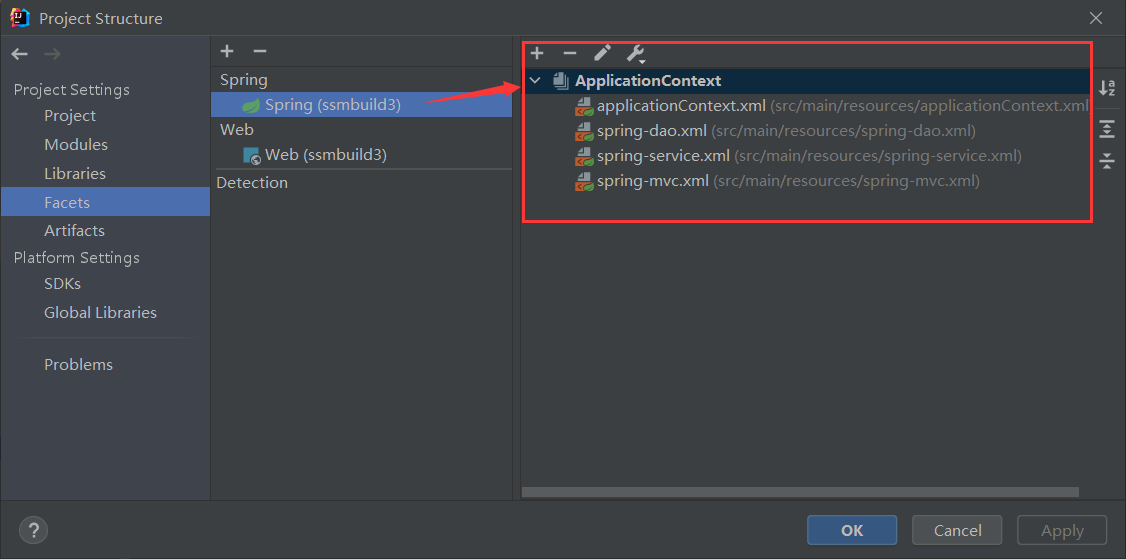Collapse all tree nodes
1126x559 pixels.
pyautogui.click(x=1107, y=160)
